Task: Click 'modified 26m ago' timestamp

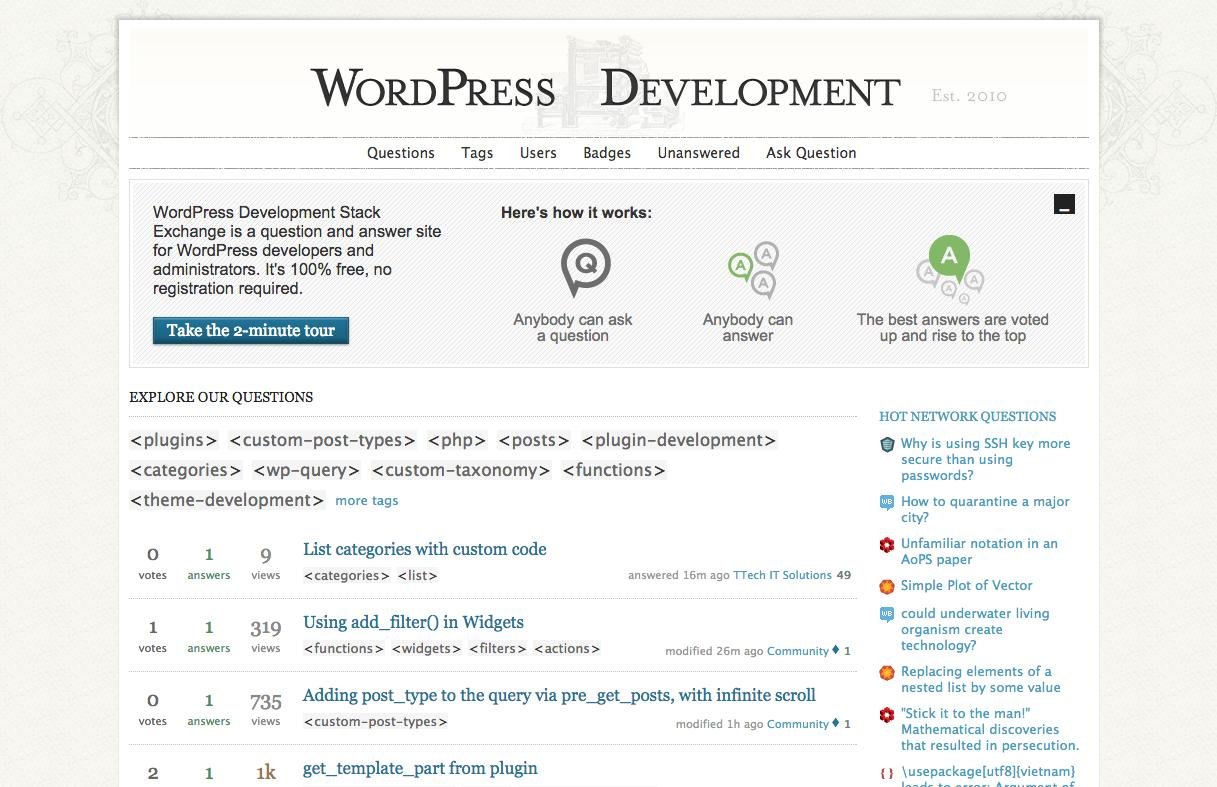Action: coord(714,651)
